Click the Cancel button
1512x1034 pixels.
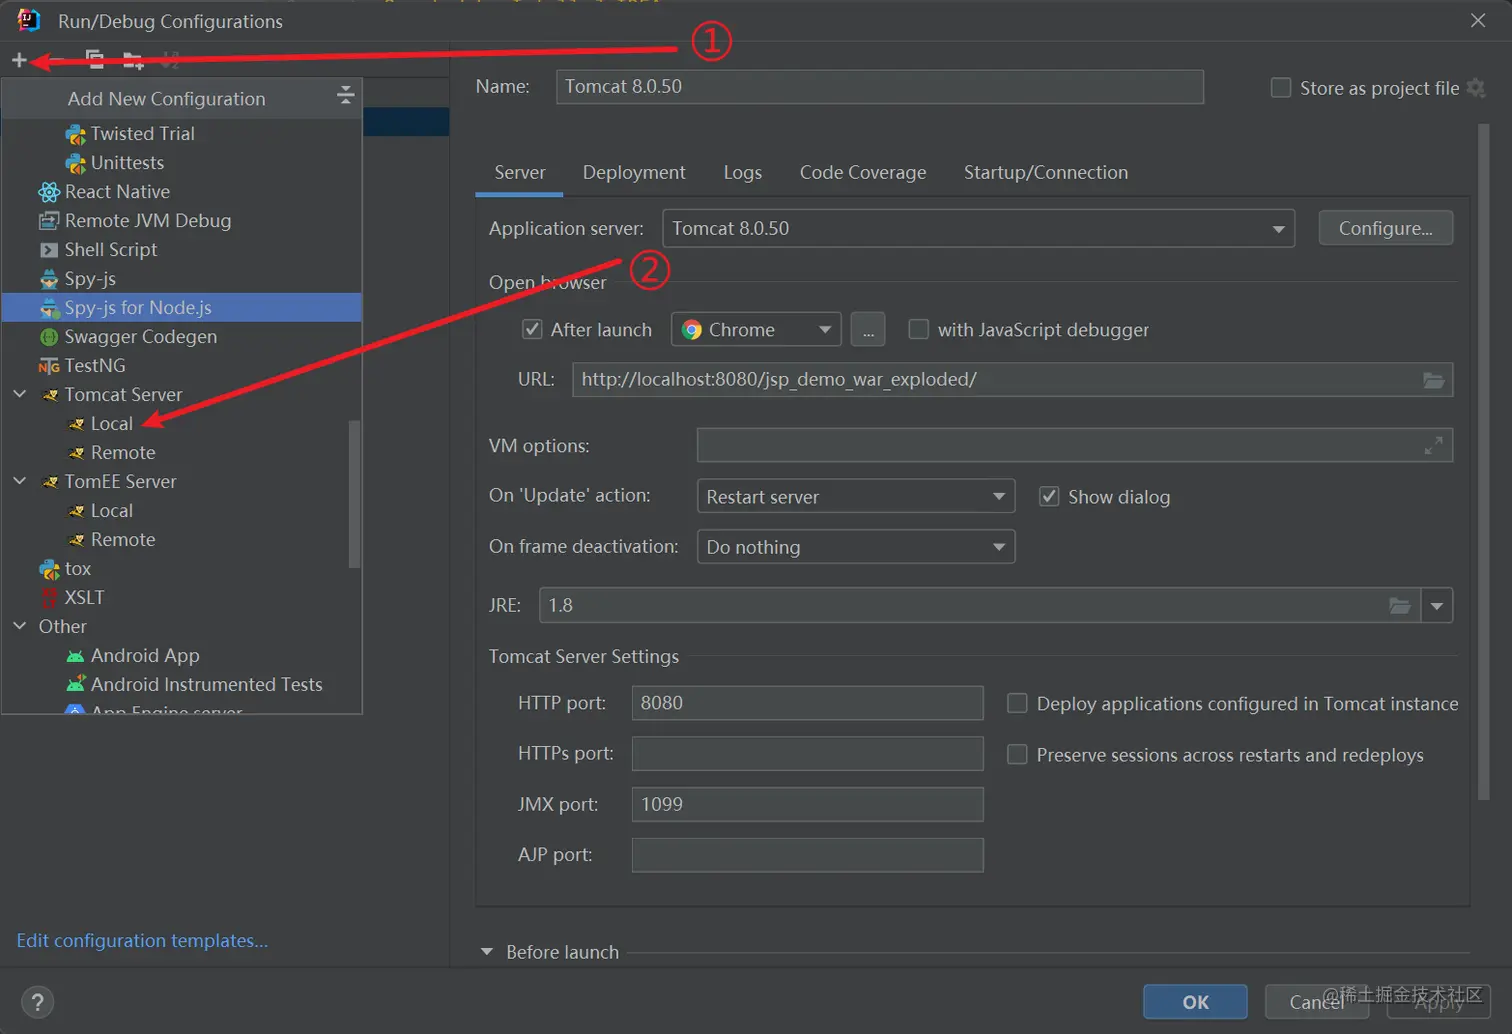pos(1316,1002)
